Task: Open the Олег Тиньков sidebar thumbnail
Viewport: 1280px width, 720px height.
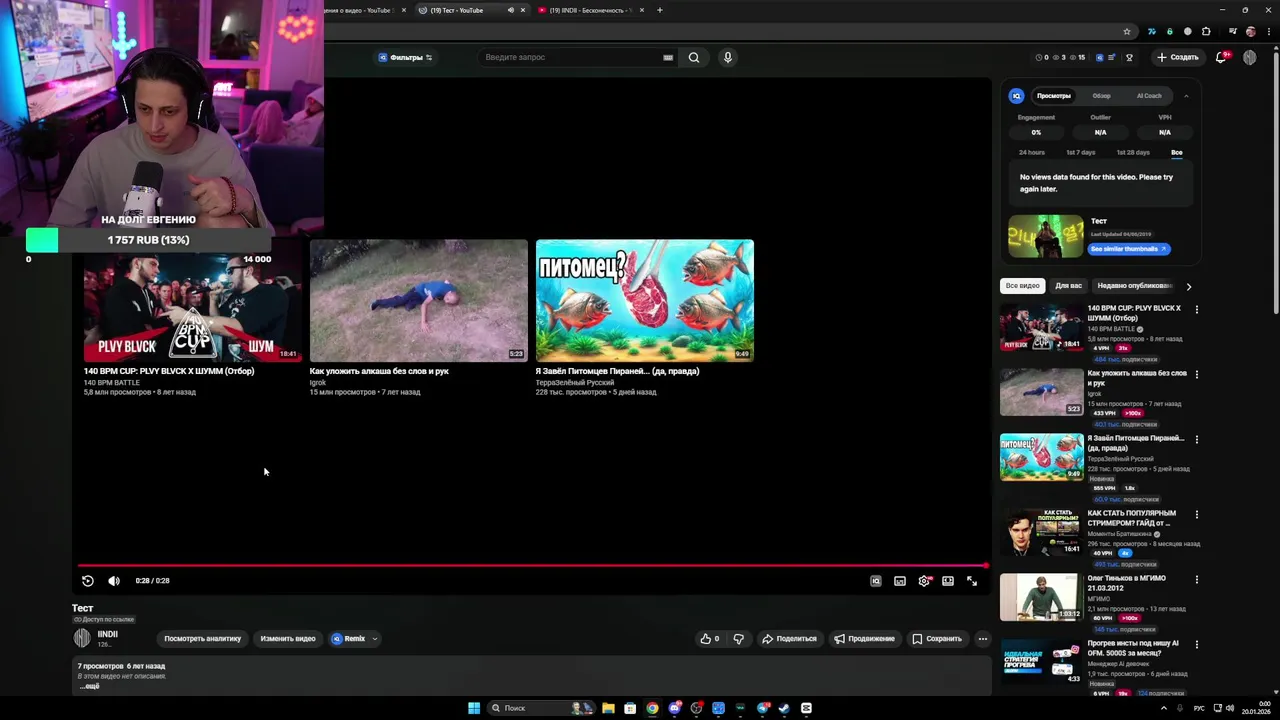Action: pos(1041,597)
